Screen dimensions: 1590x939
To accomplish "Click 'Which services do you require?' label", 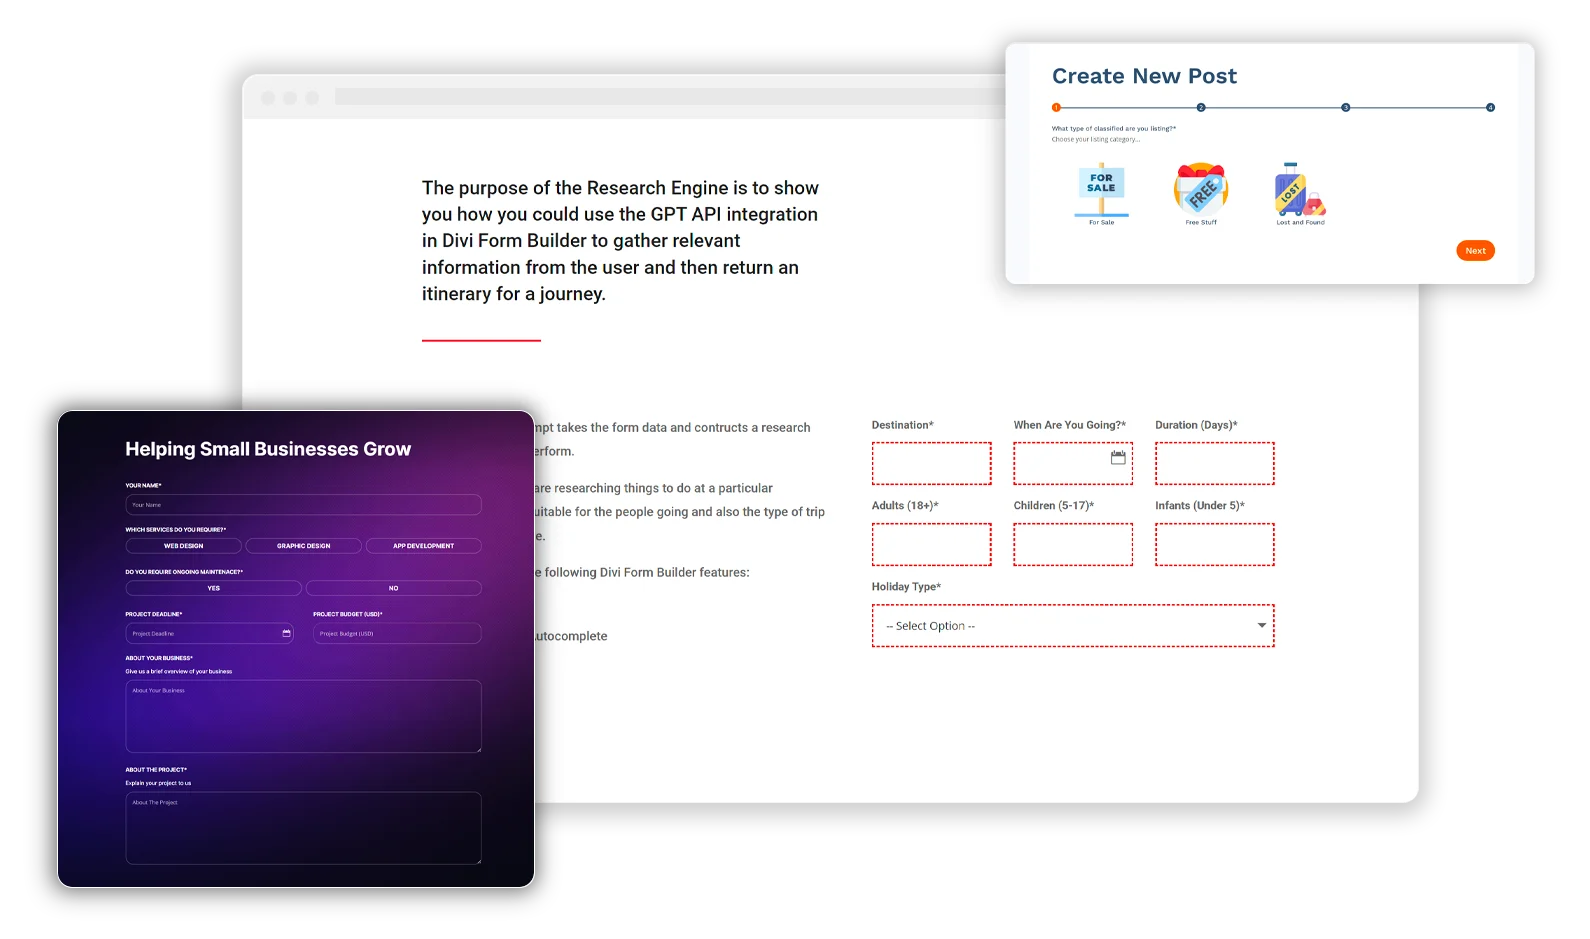I will click(x=176, y=530).
